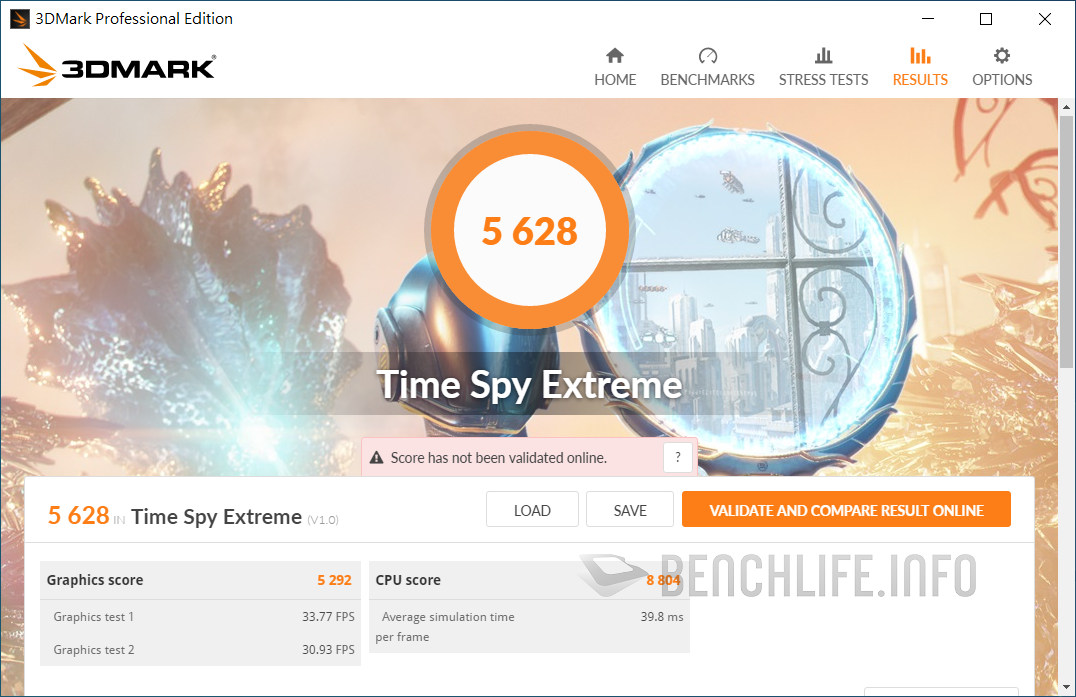Viewport: 1076px width, 697px height.
Task: Click the 3DMark title bar app icon
Action: 19,19
